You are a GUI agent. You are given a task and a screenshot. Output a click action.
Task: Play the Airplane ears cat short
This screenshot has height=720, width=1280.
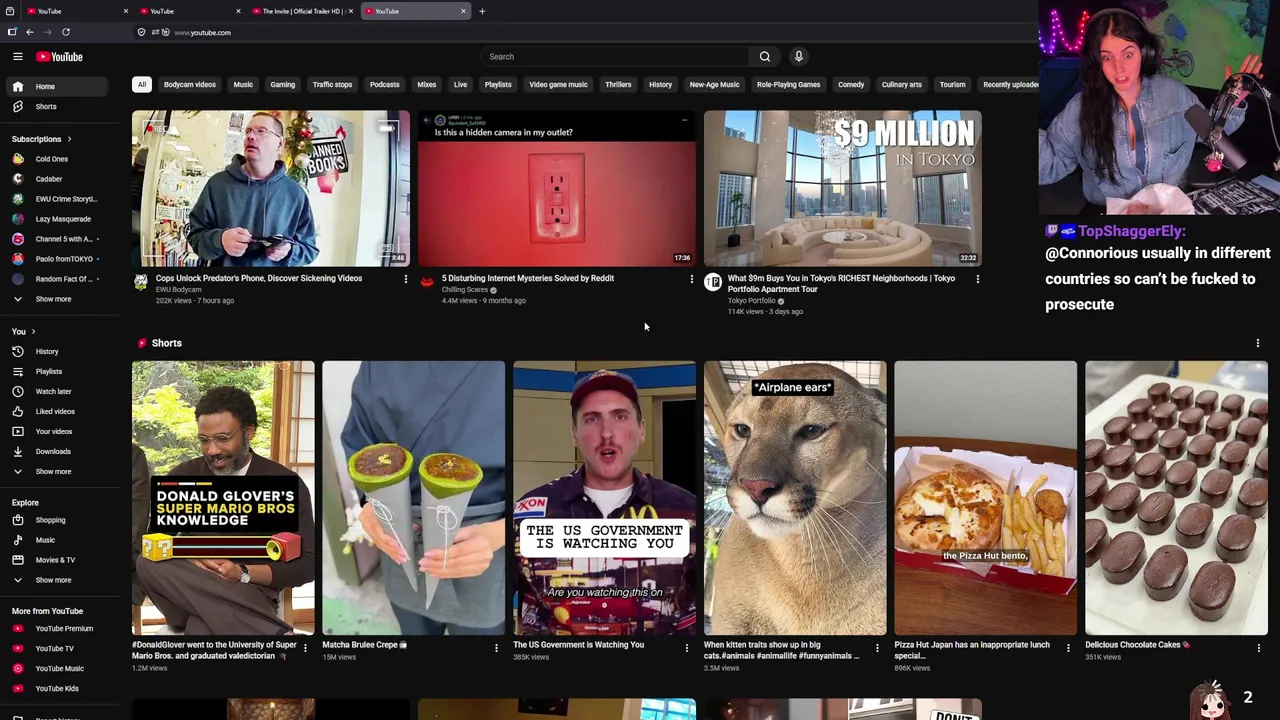coord(795,498)
